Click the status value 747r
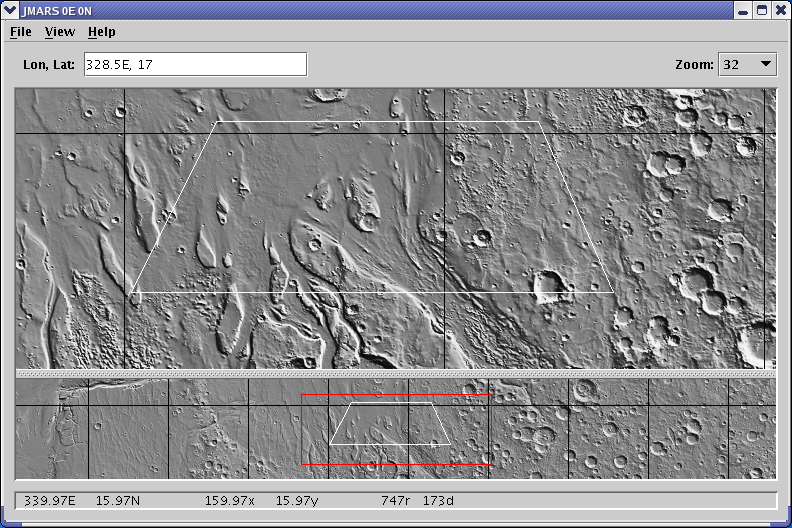 coord(395,501)
